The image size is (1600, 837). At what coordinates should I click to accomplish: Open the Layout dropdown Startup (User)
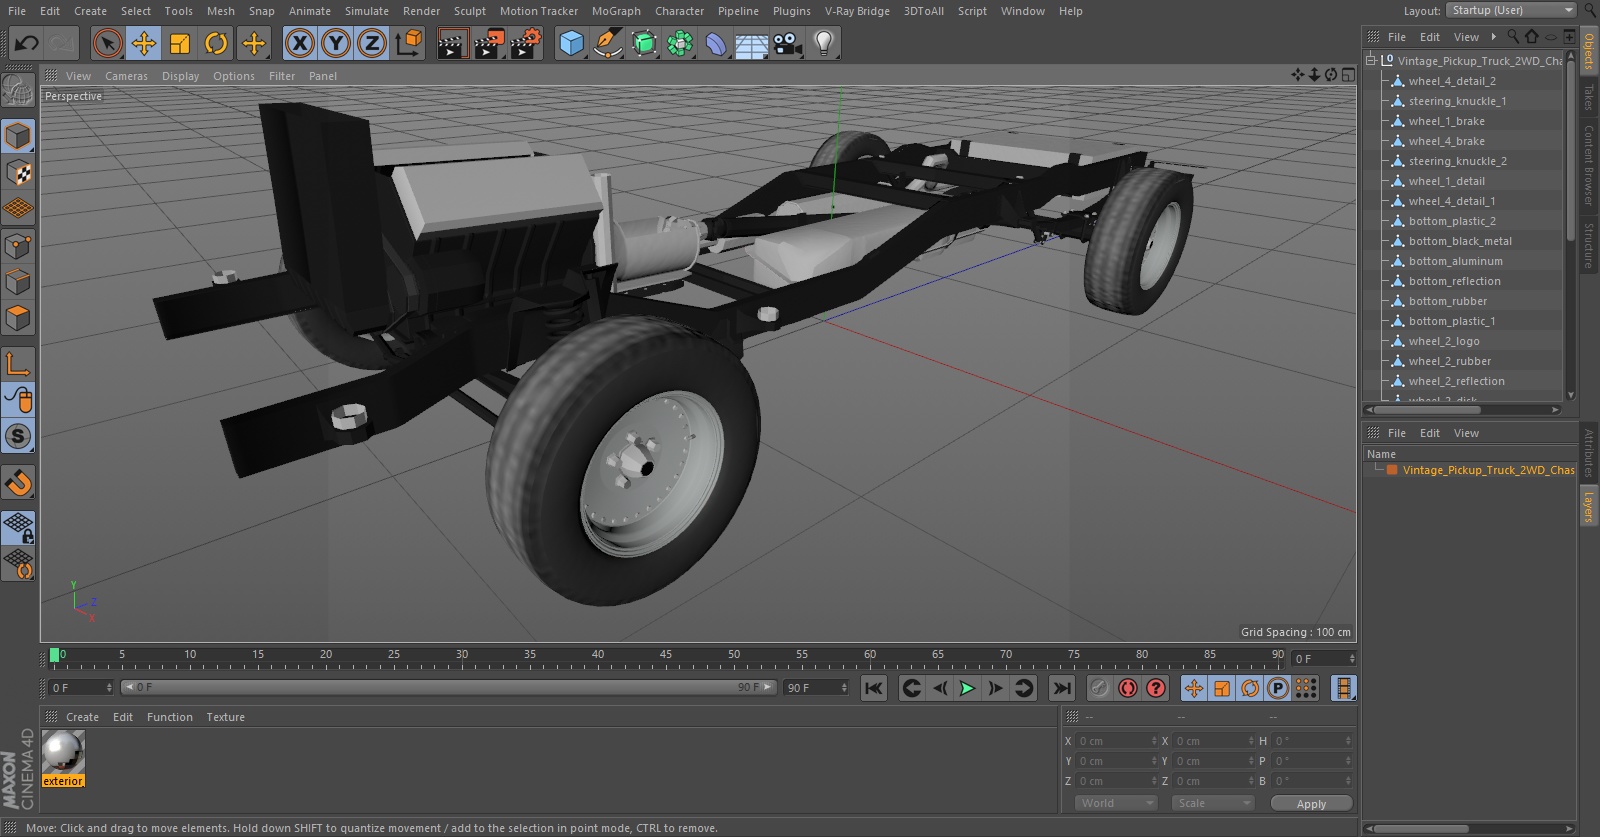pyautogui.click(x=1511, y=10)
